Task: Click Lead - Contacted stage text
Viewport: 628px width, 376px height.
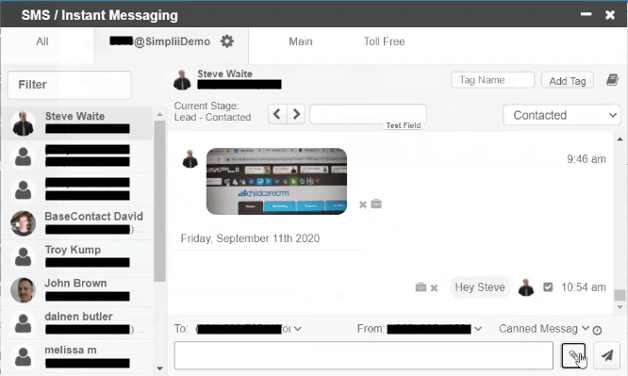Action: coord(212,117)
